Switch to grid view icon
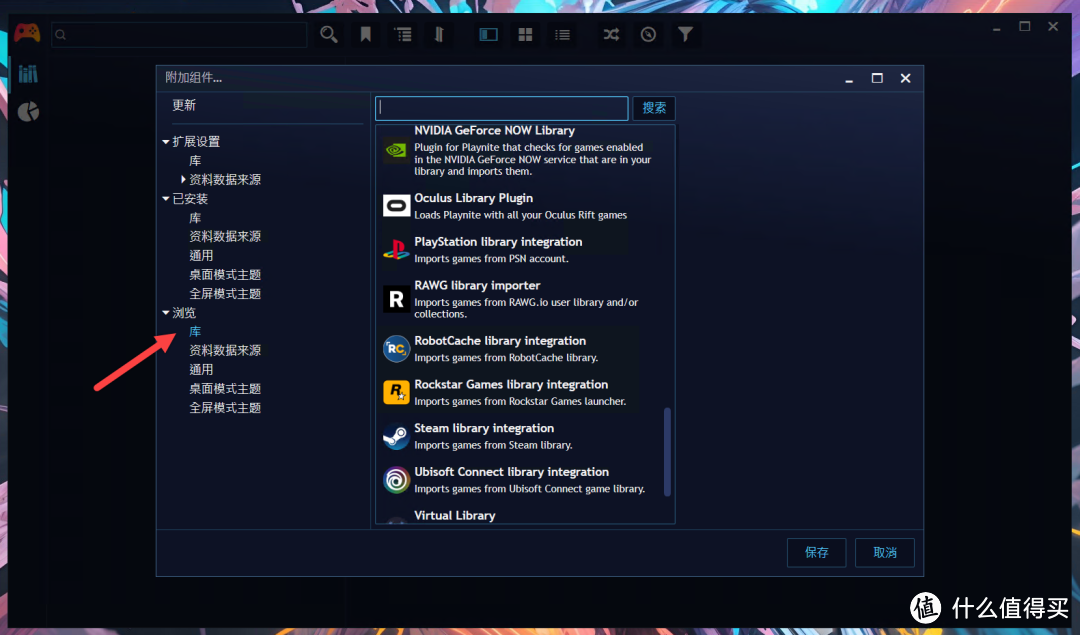Image resolution: width=1080 pixels, height=635 pixels. (526, 34)
